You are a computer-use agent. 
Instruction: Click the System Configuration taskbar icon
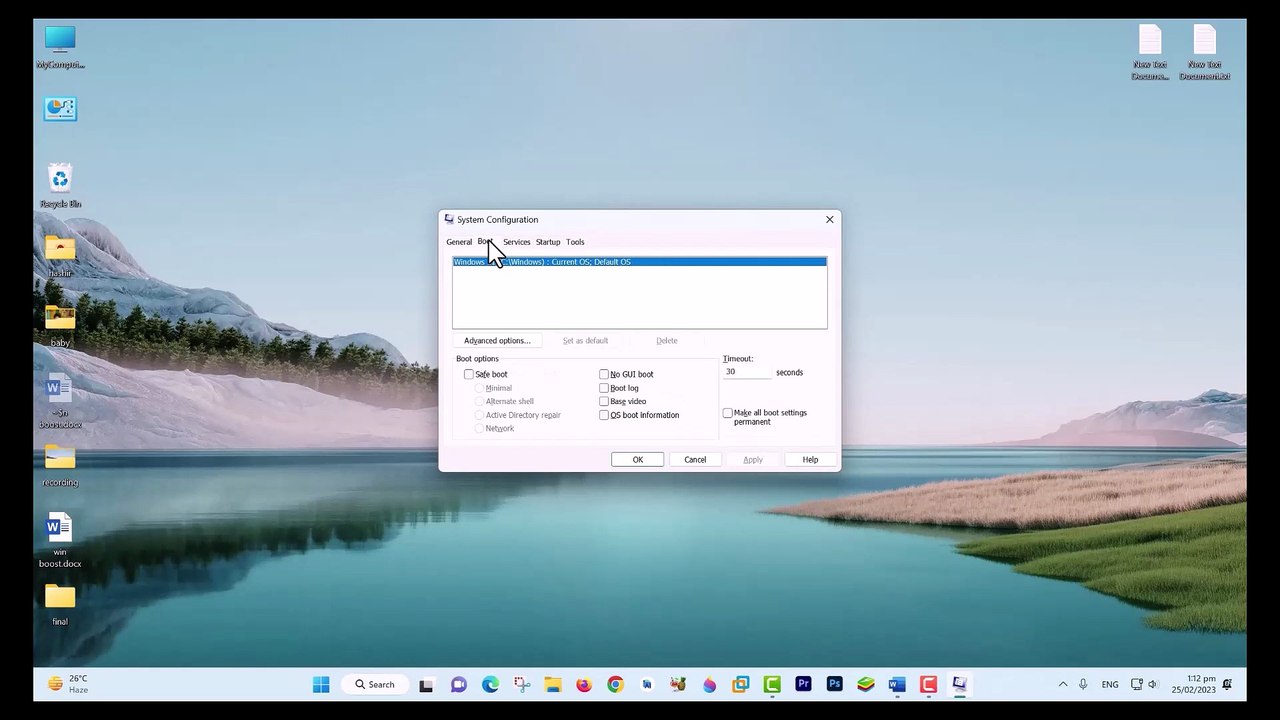[x=960, y=685]
